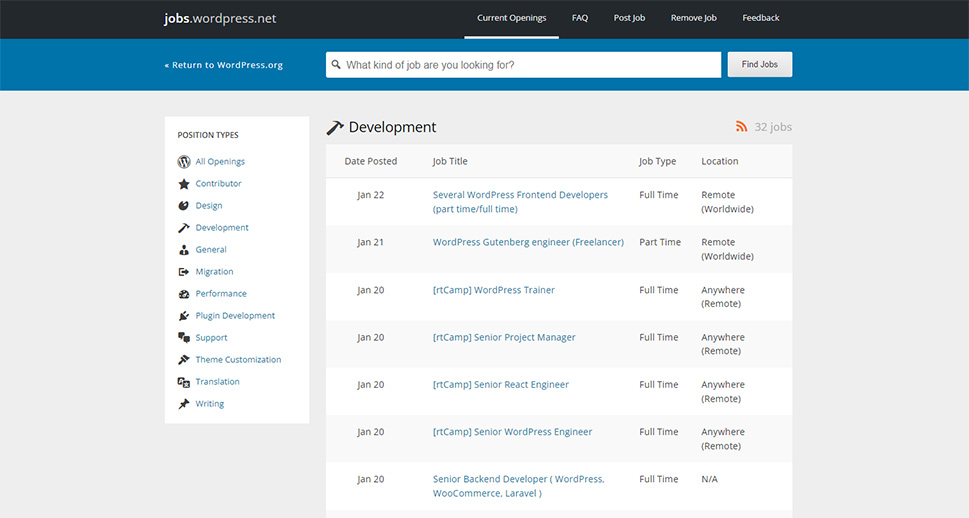The image size is (969, 518).
Task: Click the Migration arrow icon in sidebar
Action: click(184, 271)
